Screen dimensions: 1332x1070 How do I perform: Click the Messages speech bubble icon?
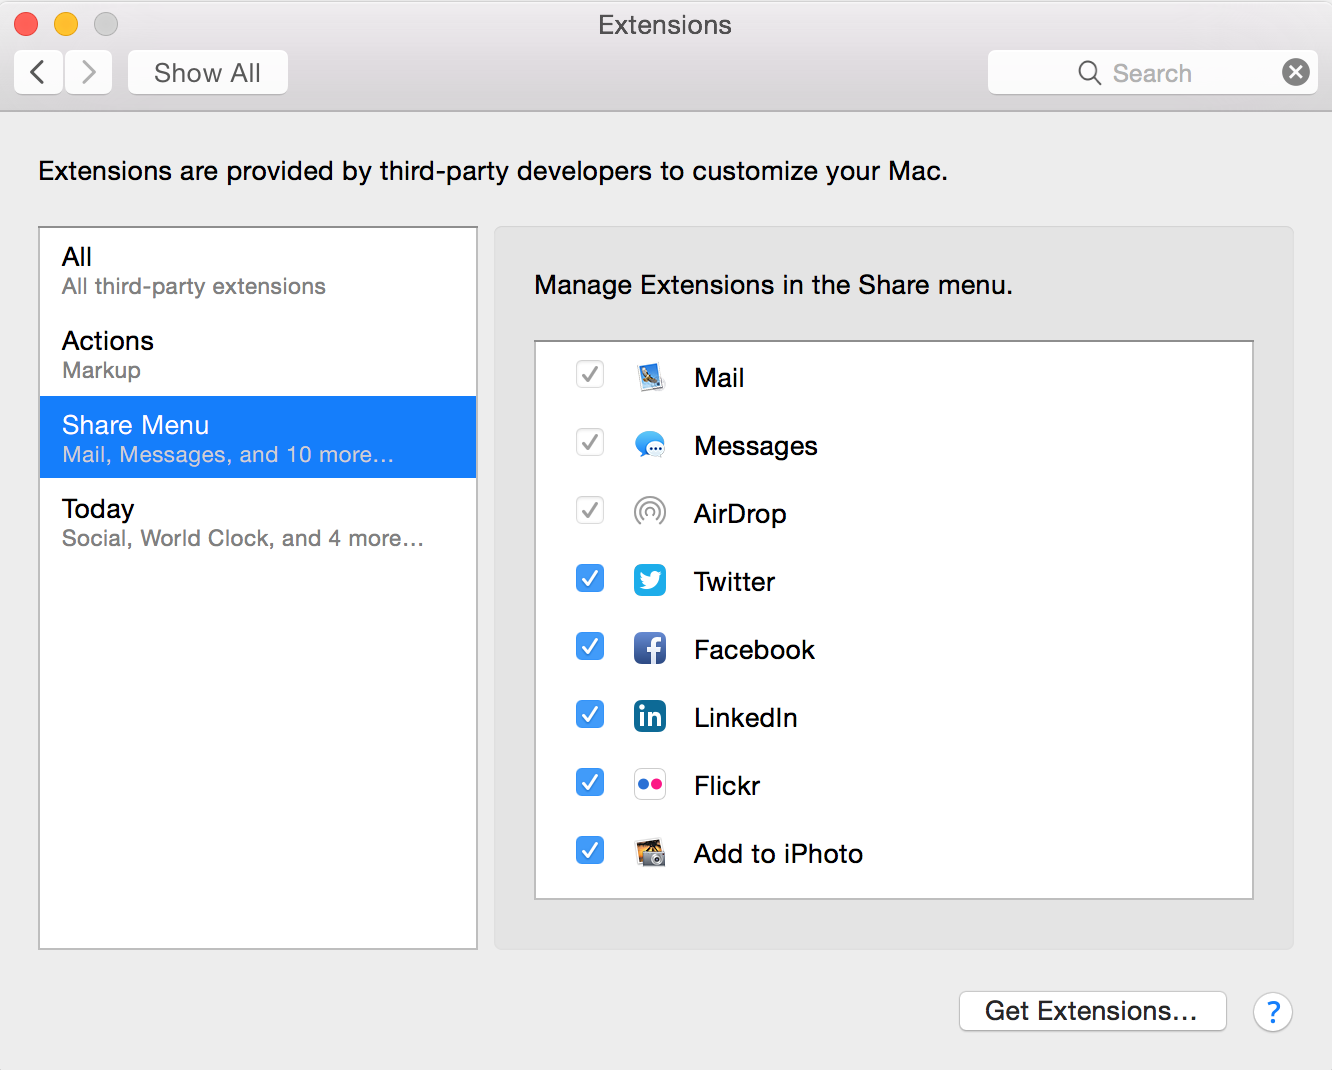point(650,445)
